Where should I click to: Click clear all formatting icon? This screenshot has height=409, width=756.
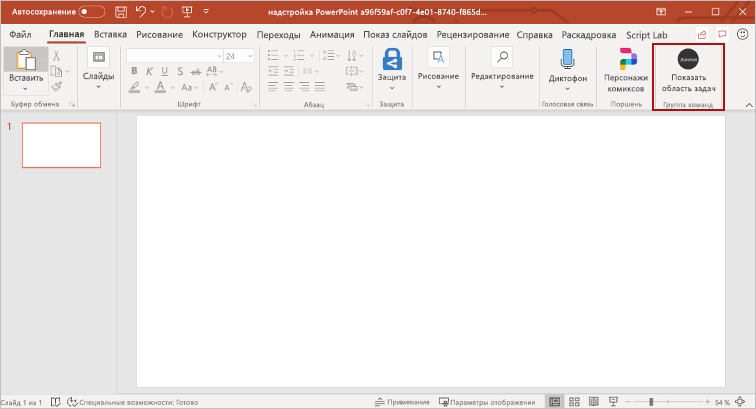[x=246, y=87]
